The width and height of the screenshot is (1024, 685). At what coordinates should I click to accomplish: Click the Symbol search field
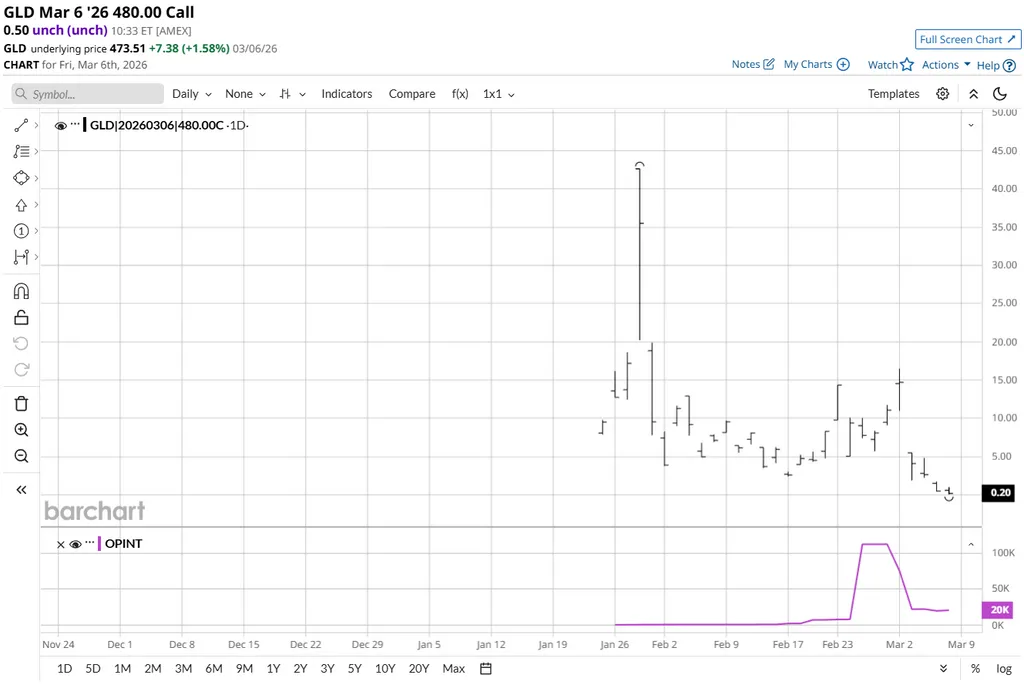pos(88,94)
